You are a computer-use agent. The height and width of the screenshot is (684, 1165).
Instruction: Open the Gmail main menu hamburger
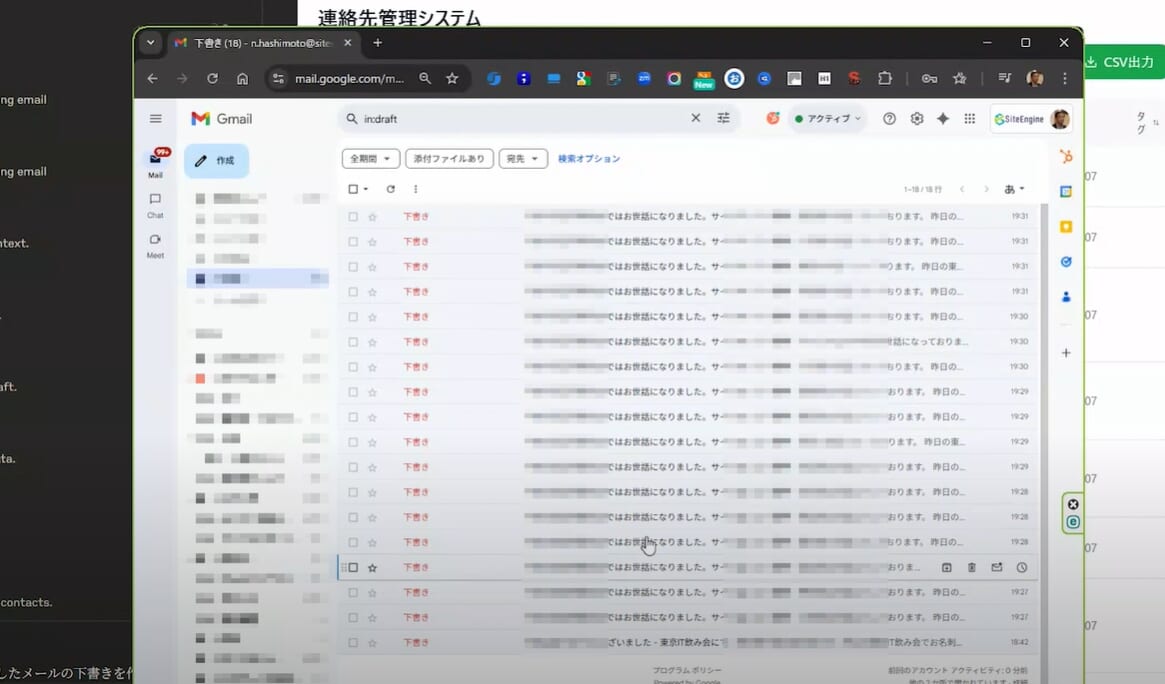[155, 119]
